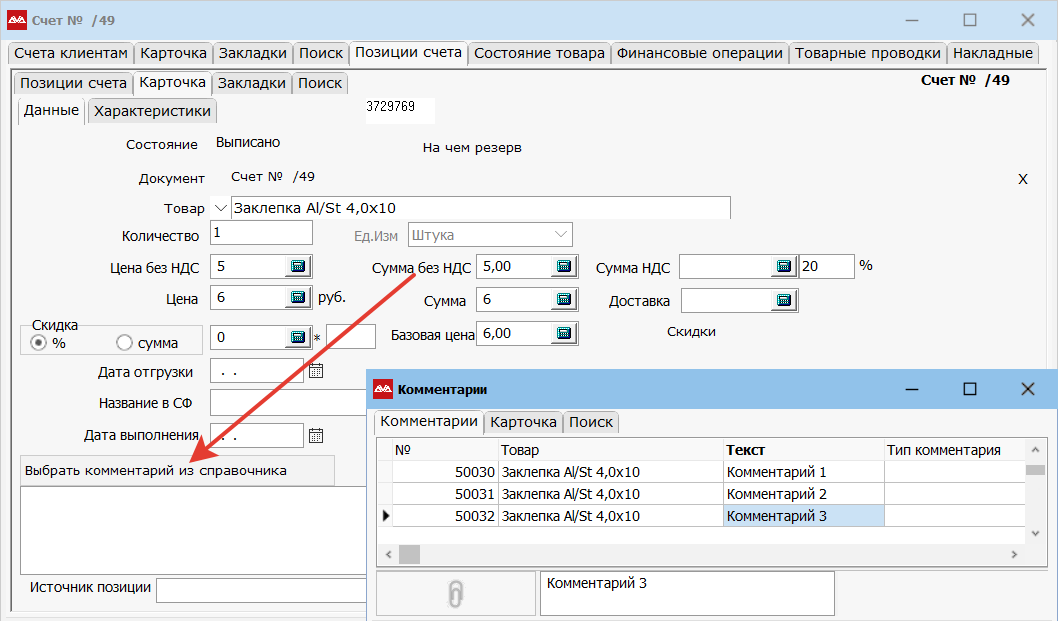Click the НДС percent field showing 20

[x=827, y=267]
